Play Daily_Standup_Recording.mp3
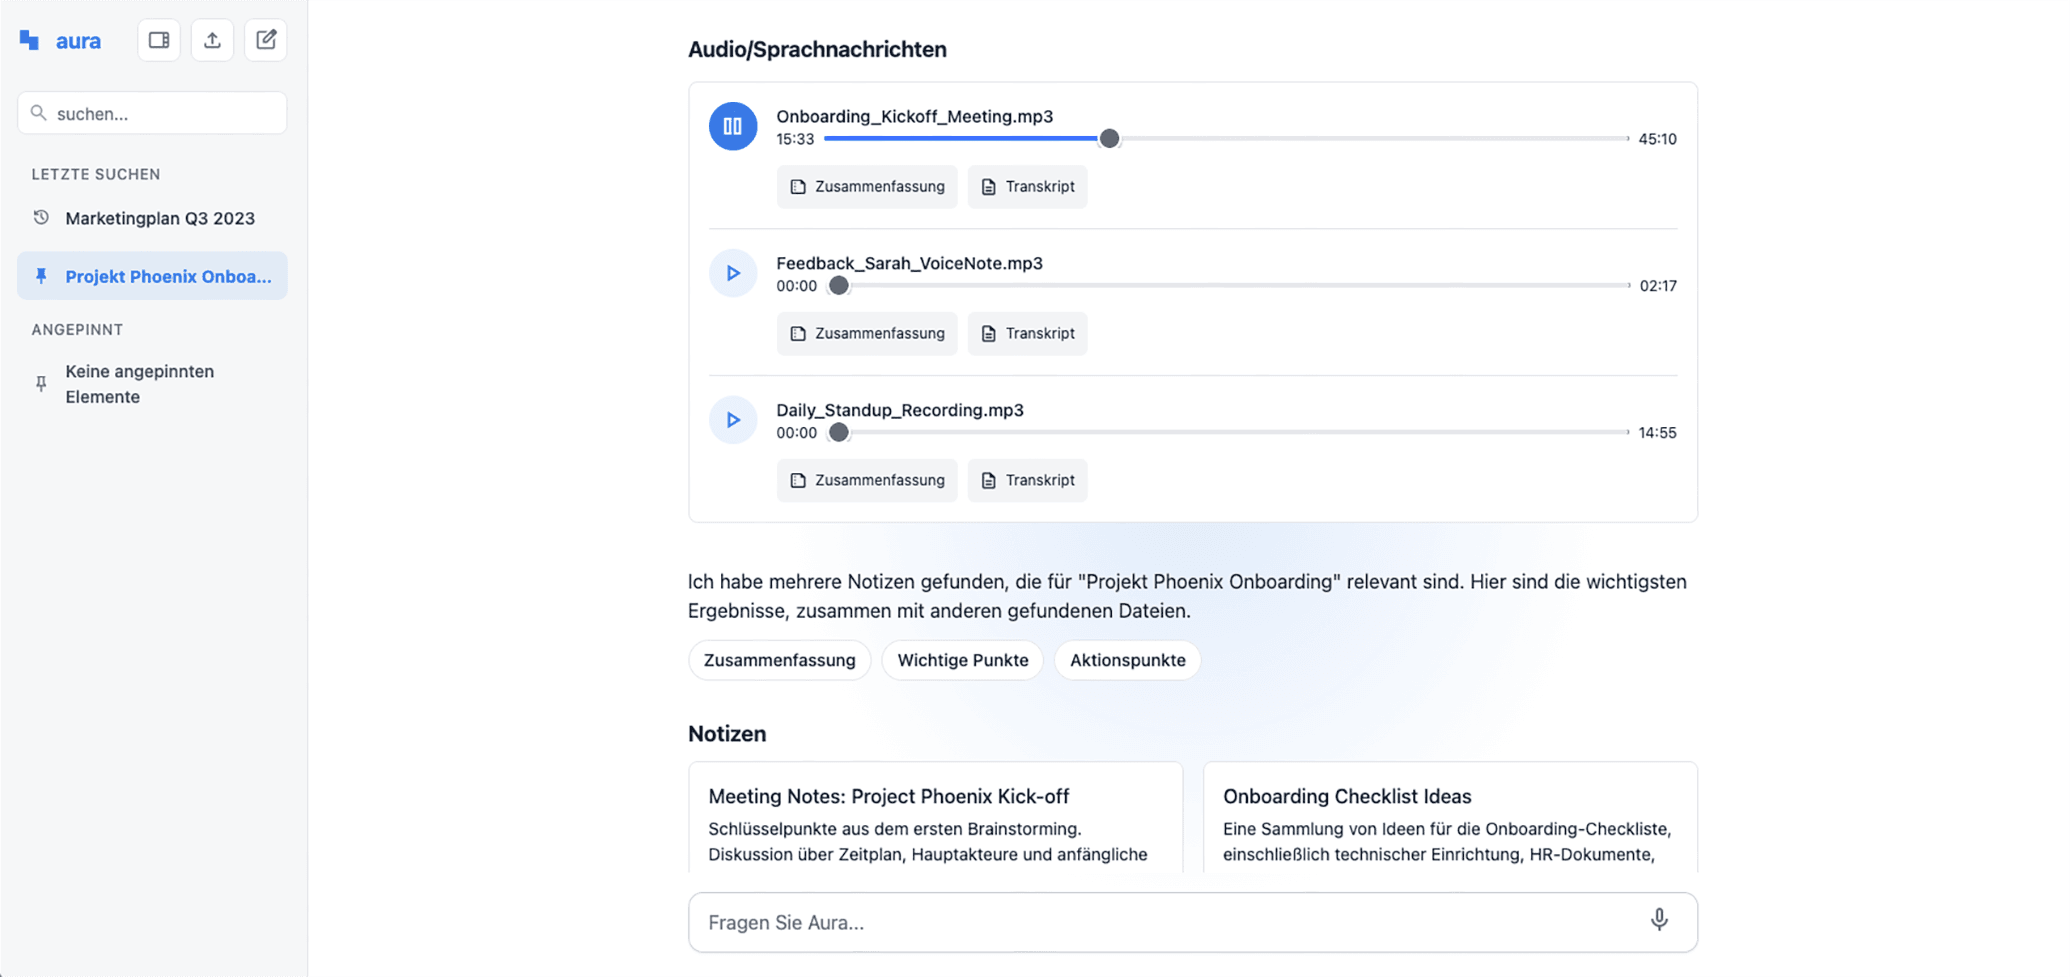 [733, 420]
